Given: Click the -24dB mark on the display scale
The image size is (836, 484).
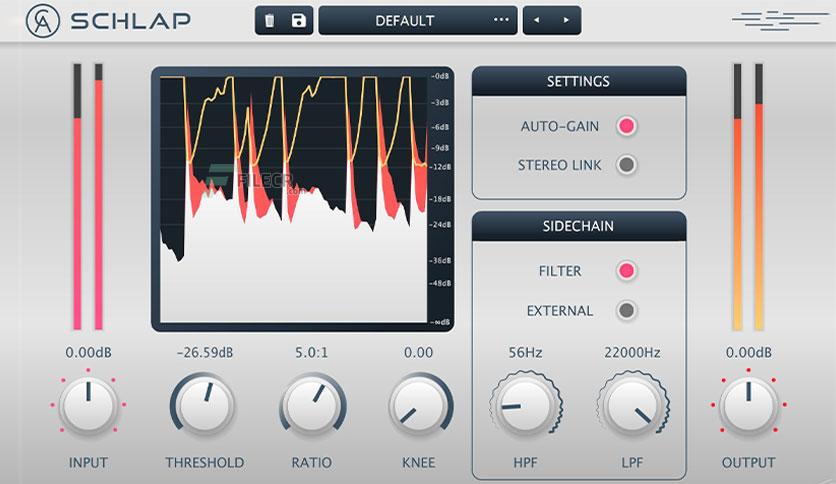Looking at the screenshot, I should pos(440,224).
